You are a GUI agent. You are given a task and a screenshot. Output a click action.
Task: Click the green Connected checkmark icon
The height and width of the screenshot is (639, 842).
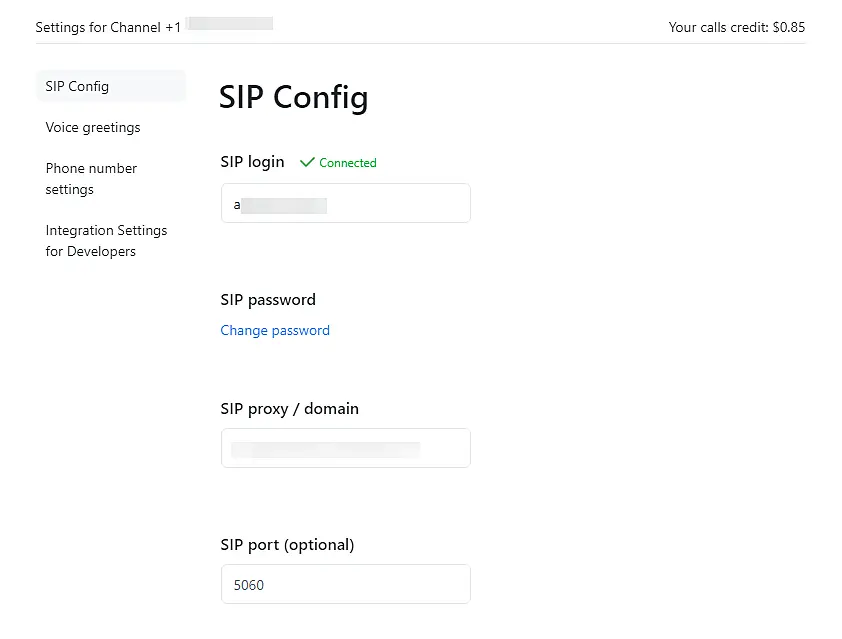pyautogui.click(x=307, y=162)
